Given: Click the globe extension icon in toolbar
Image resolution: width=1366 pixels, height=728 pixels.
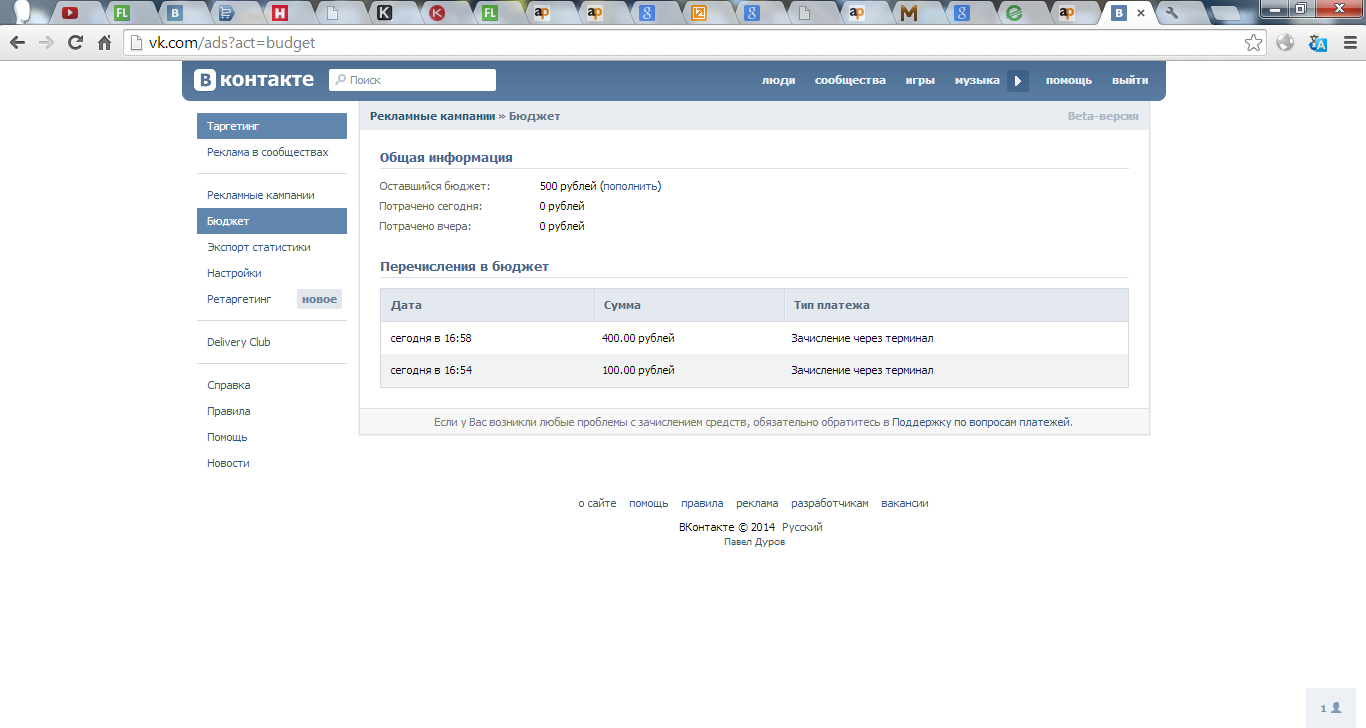Looking at the screenshot, I should (1286, 43).
